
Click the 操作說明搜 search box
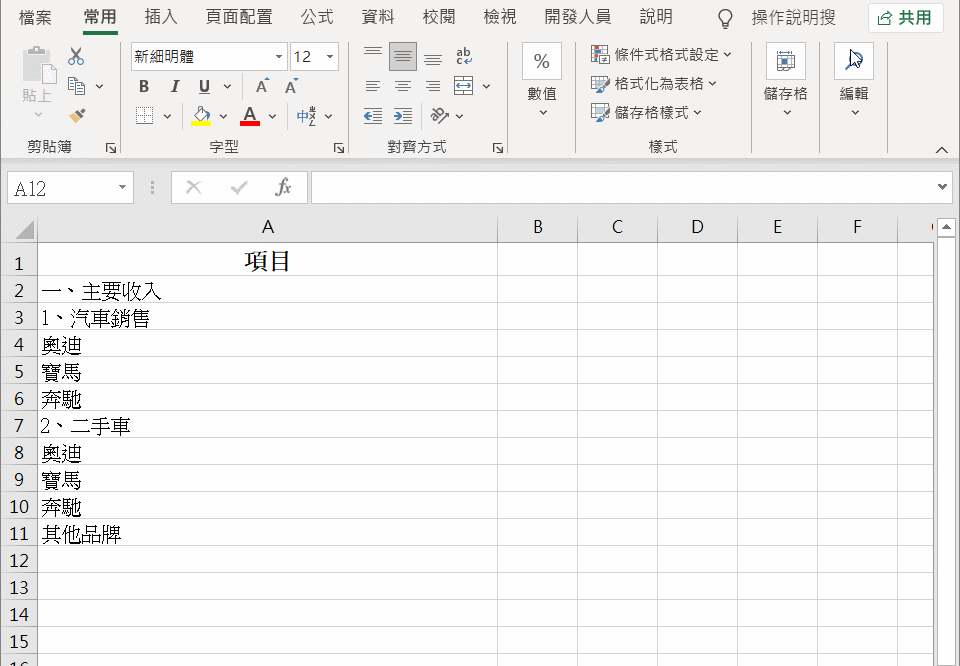[793, 18]
